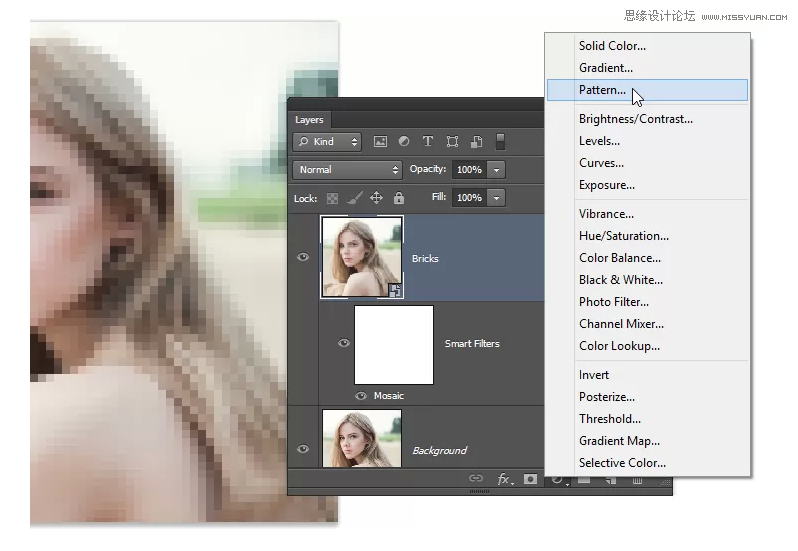Image resolution: width=798 pixels, height=551 pixels.
Task: Click the pixel layer filter icon
Action: pyautogui.click(x=380, y=142)
